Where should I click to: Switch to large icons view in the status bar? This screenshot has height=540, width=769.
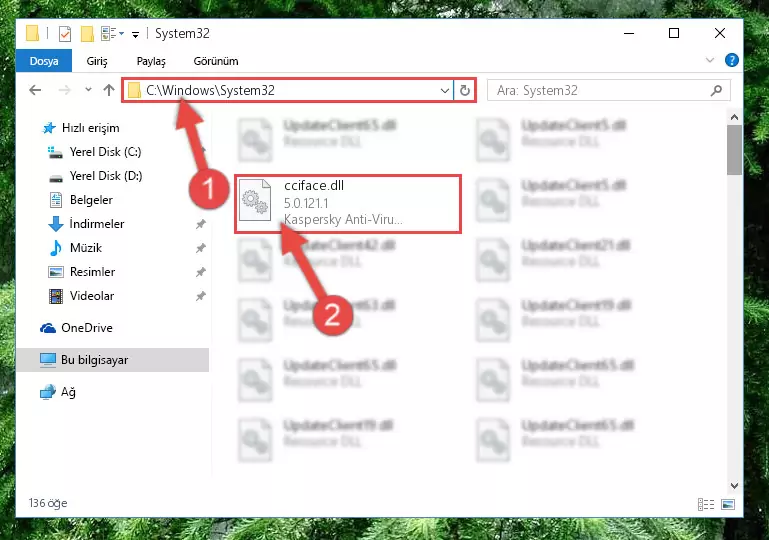728,504
